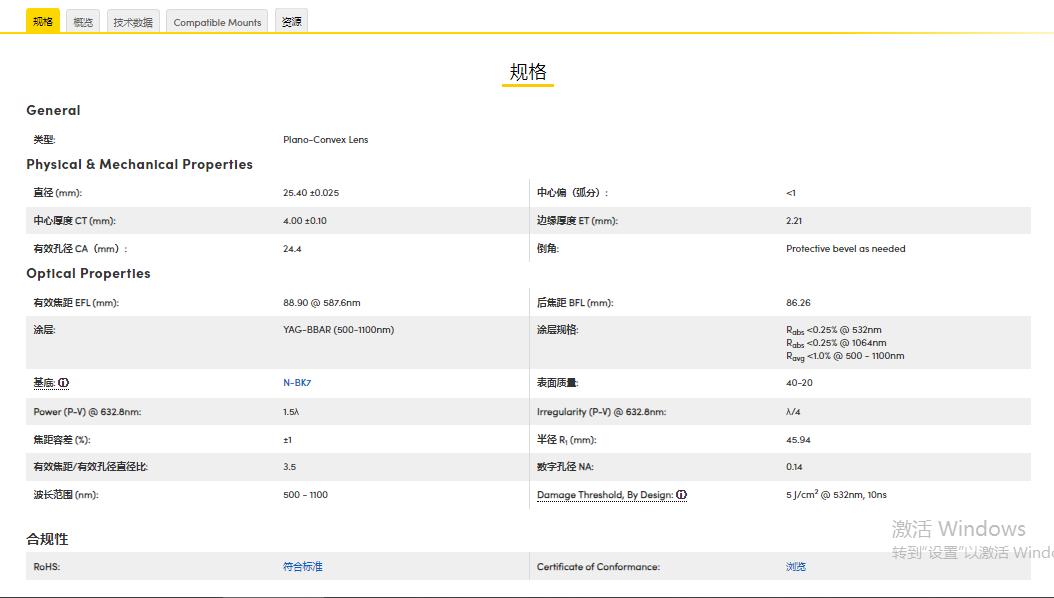Click the info icon beside Damage Threshold, By Design
1054x598 pixels.
681,494
